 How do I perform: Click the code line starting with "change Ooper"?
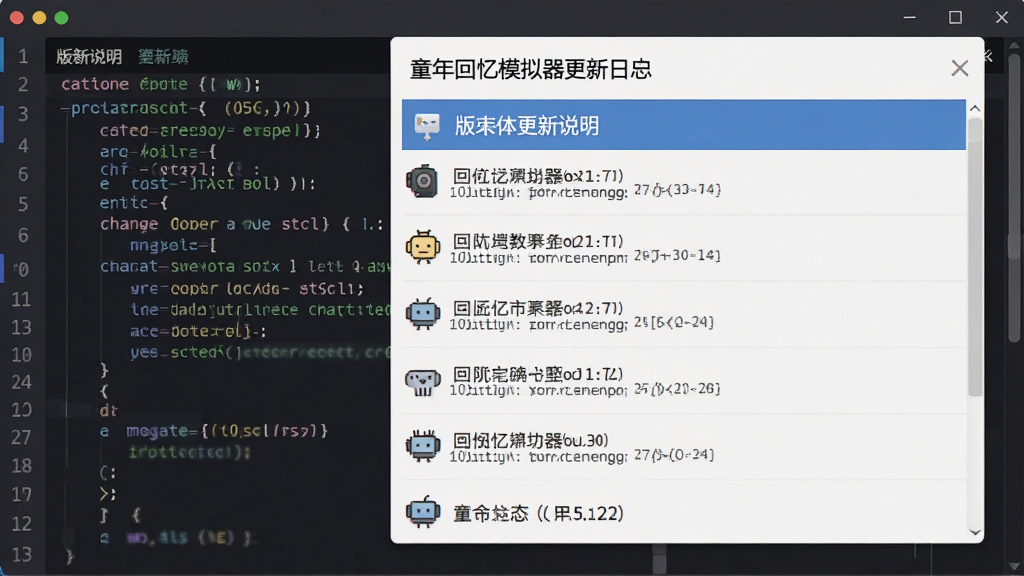tap(242, 224)
